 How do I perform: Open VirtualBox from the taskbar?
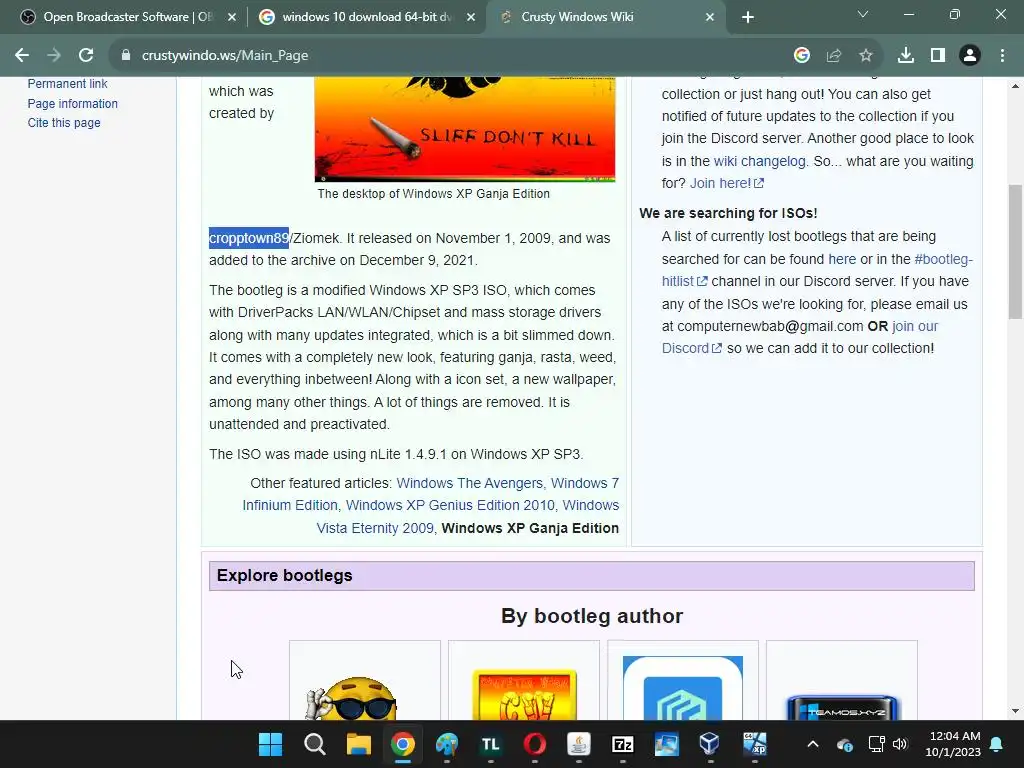point(710,744)
